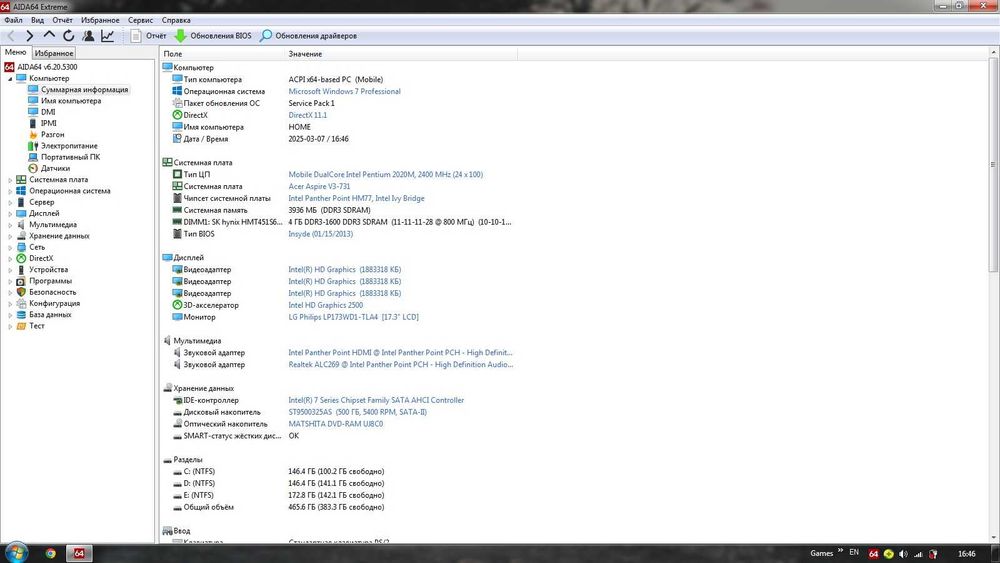
Task: Open the Отчёт menu in the menu bar
Action: (62, 20)
